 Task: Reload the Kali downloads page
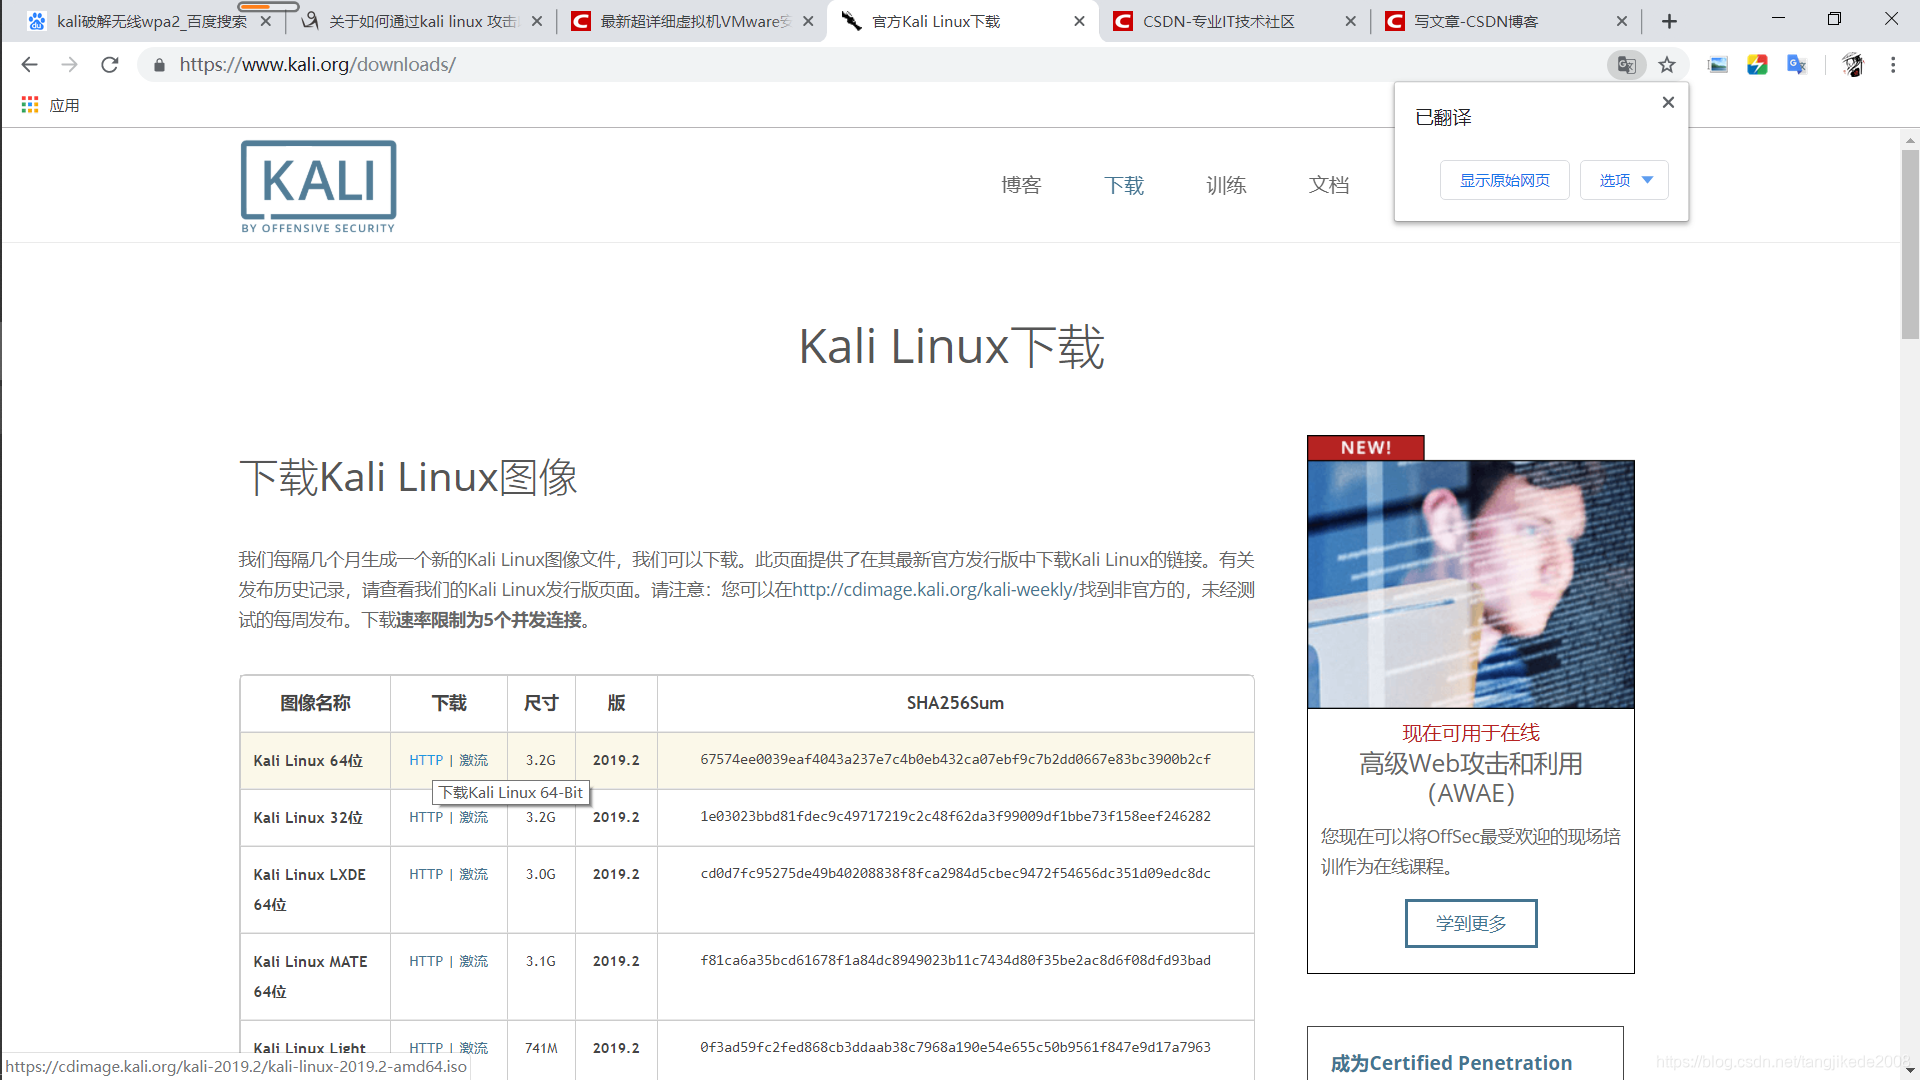(x=110, y=65)
